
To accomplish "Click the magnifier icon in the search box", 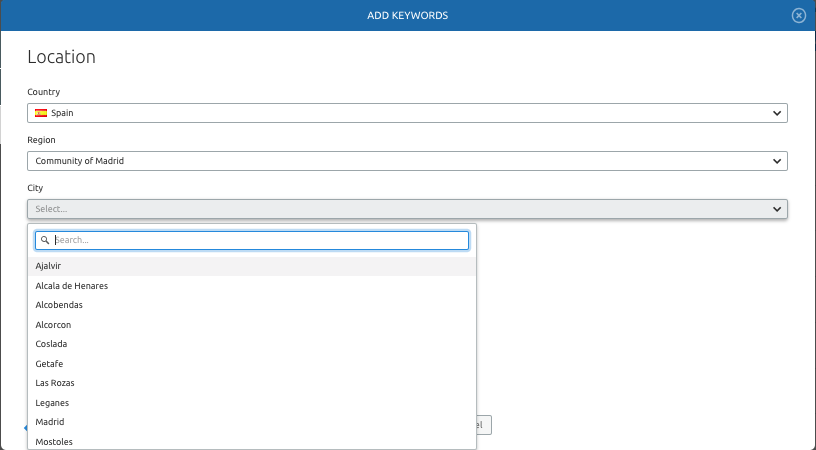I will coord(44,240).
